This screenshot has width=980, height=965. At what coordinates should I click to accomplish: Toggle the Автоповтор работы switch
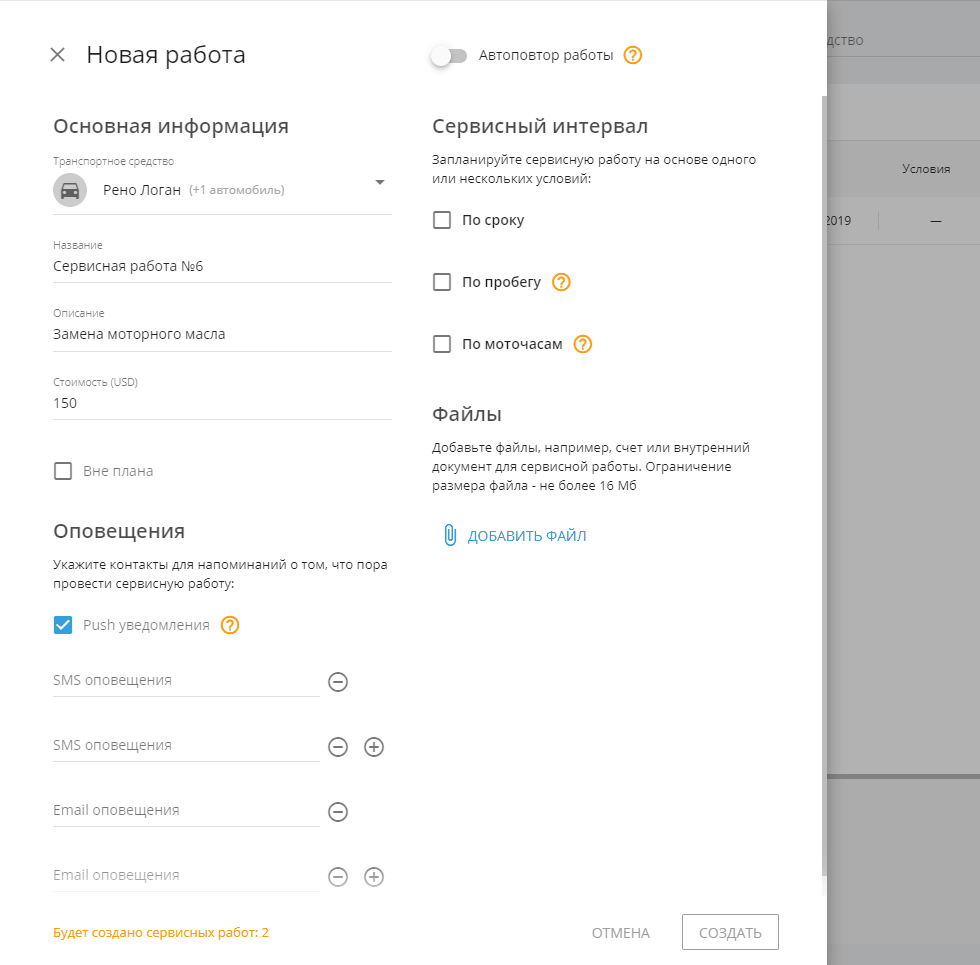point(448,56)
